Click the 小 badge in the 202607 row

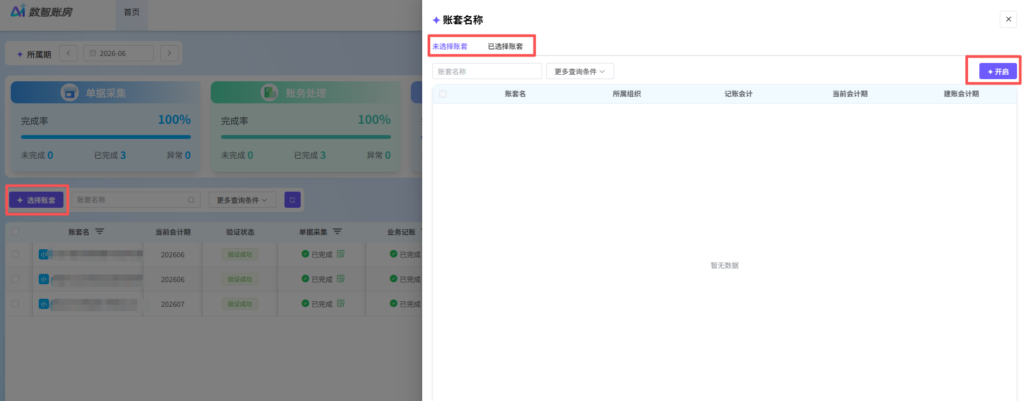pyautogui.click(x=44, y=304)
